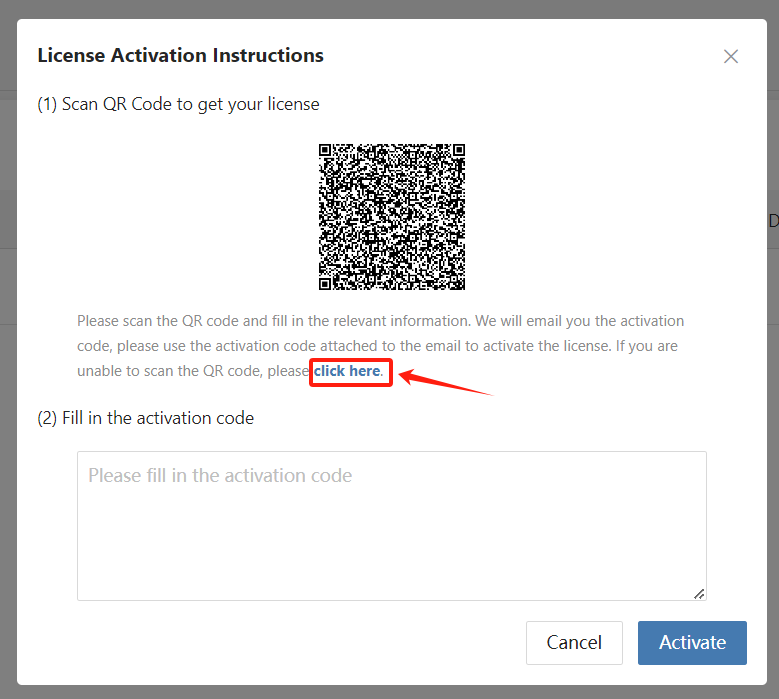Click the textarea resize grip icon

click(699, 594)
